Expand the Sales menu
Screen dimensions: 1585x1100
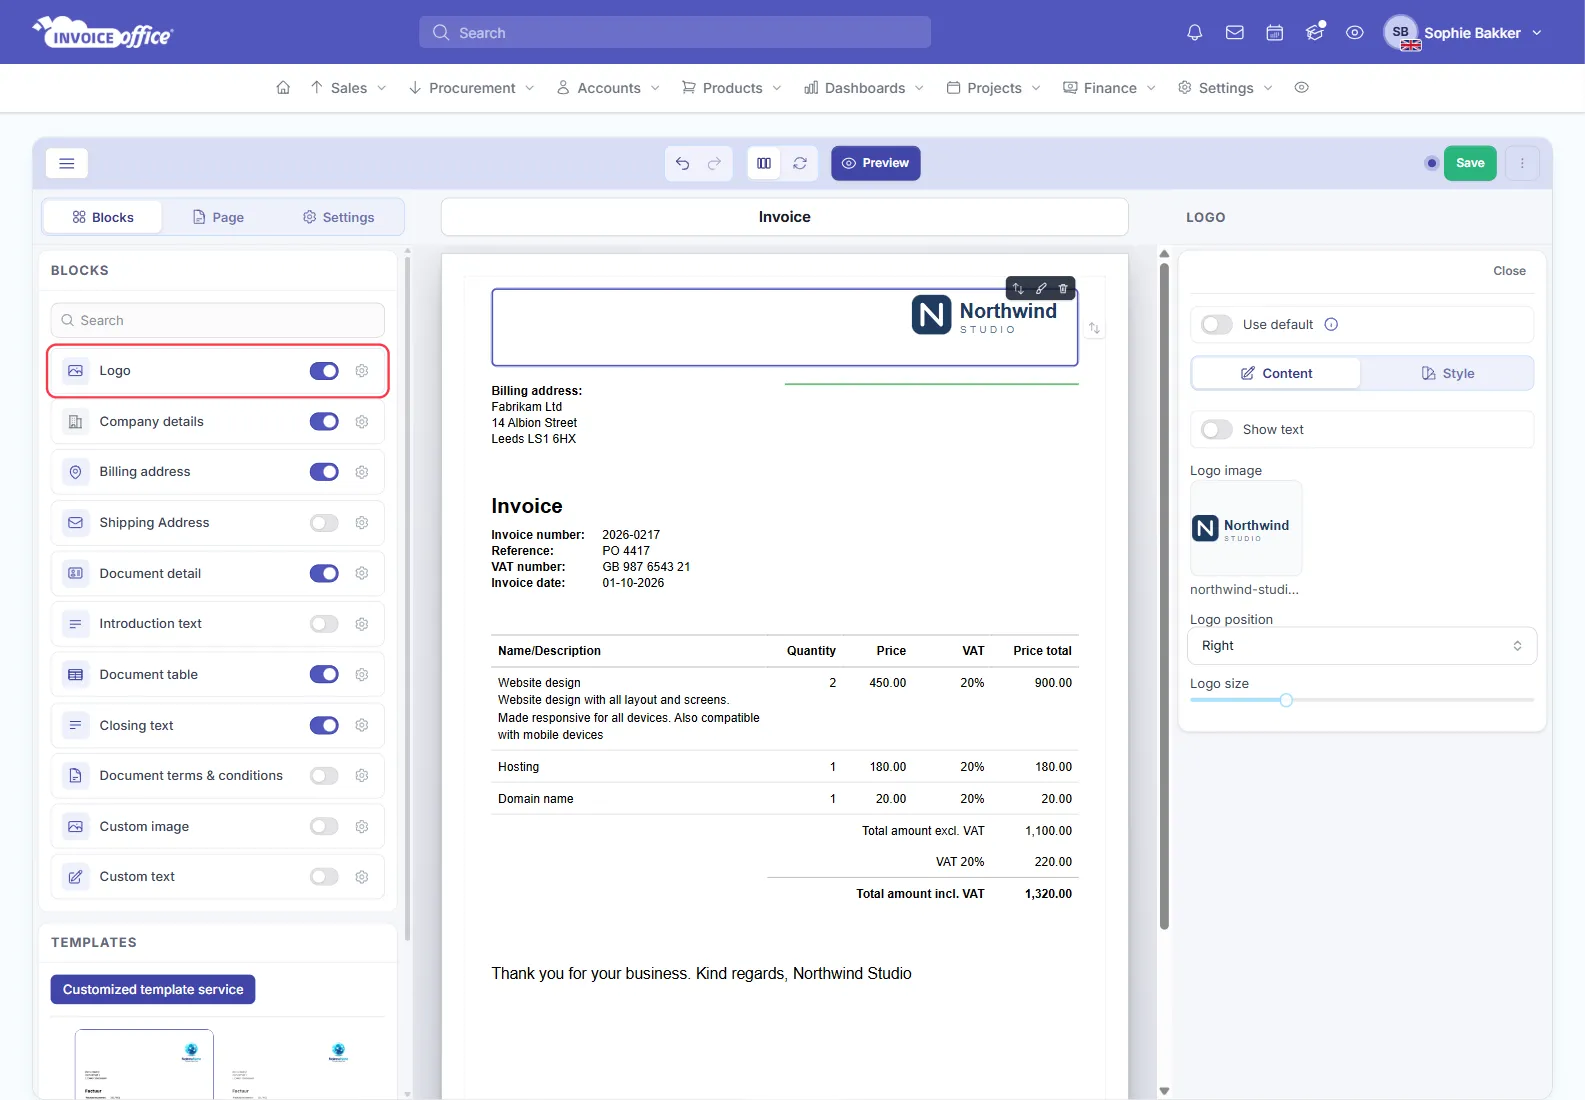pyautogui.click(x=348, y=88)
